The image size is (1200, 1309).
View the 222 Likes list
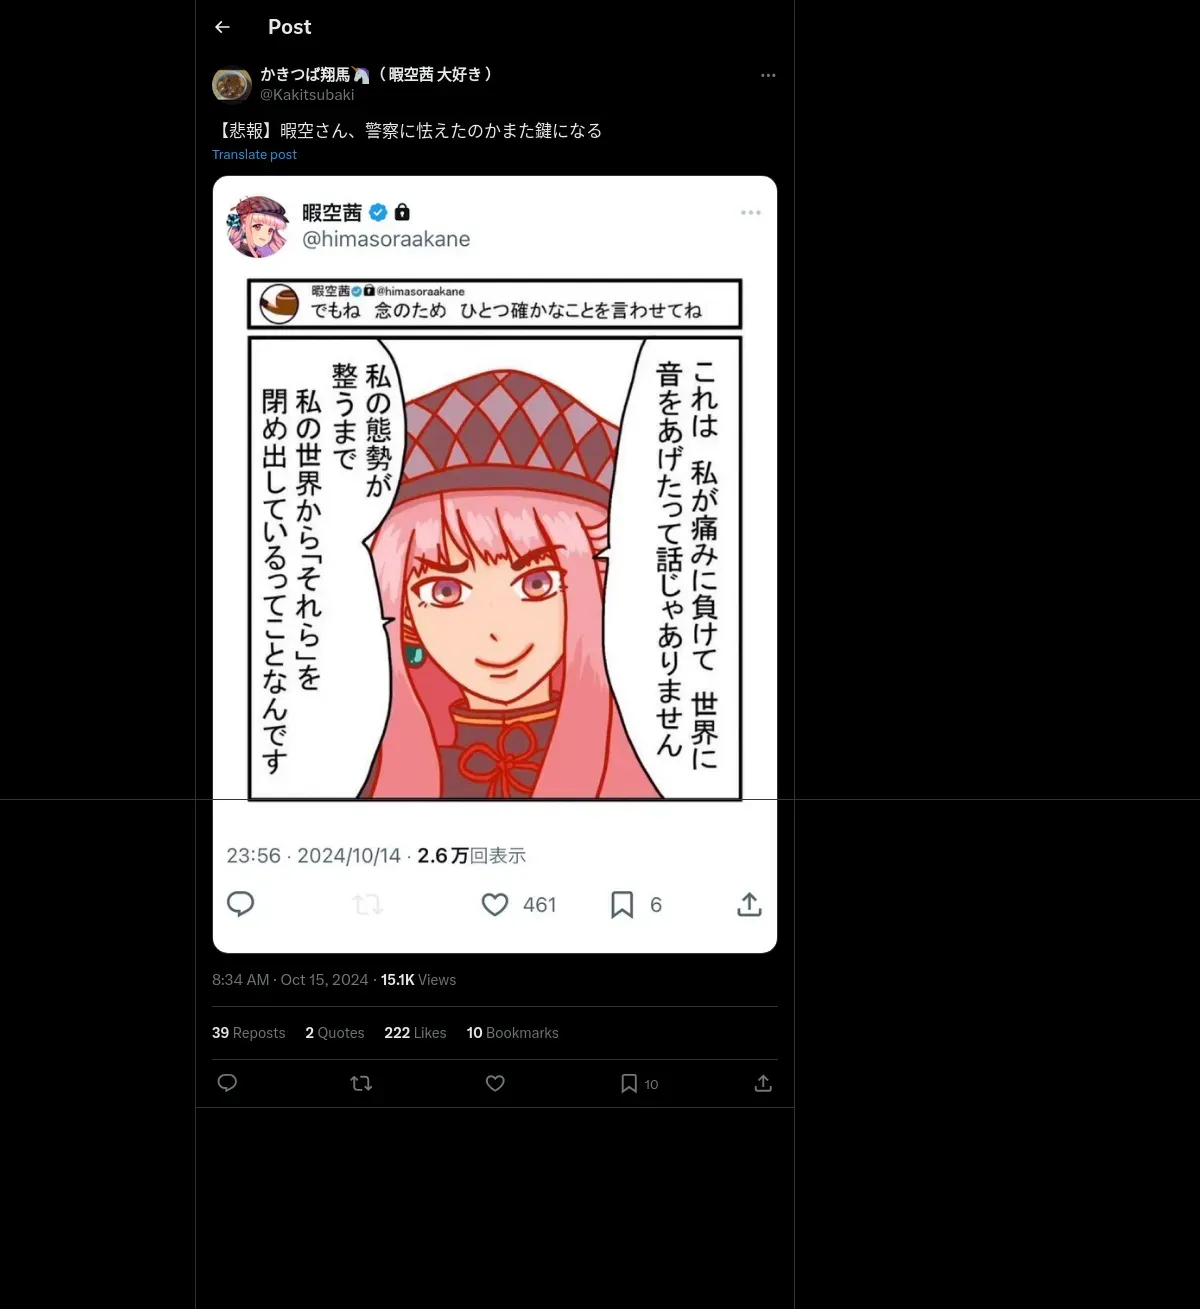[x=415, y=1033]
